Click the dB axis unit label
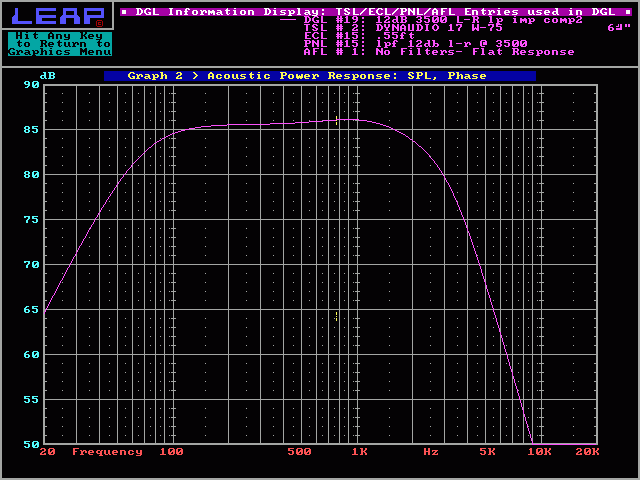 pos(48,76)
